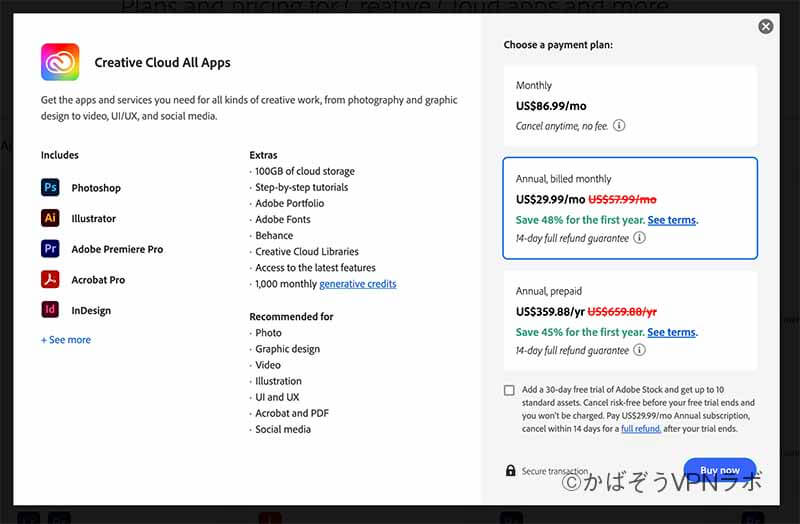This screenshot has height=524, width=800.
Task: Click 'Video' under Recommended for
Action: (x=268, y=365)
